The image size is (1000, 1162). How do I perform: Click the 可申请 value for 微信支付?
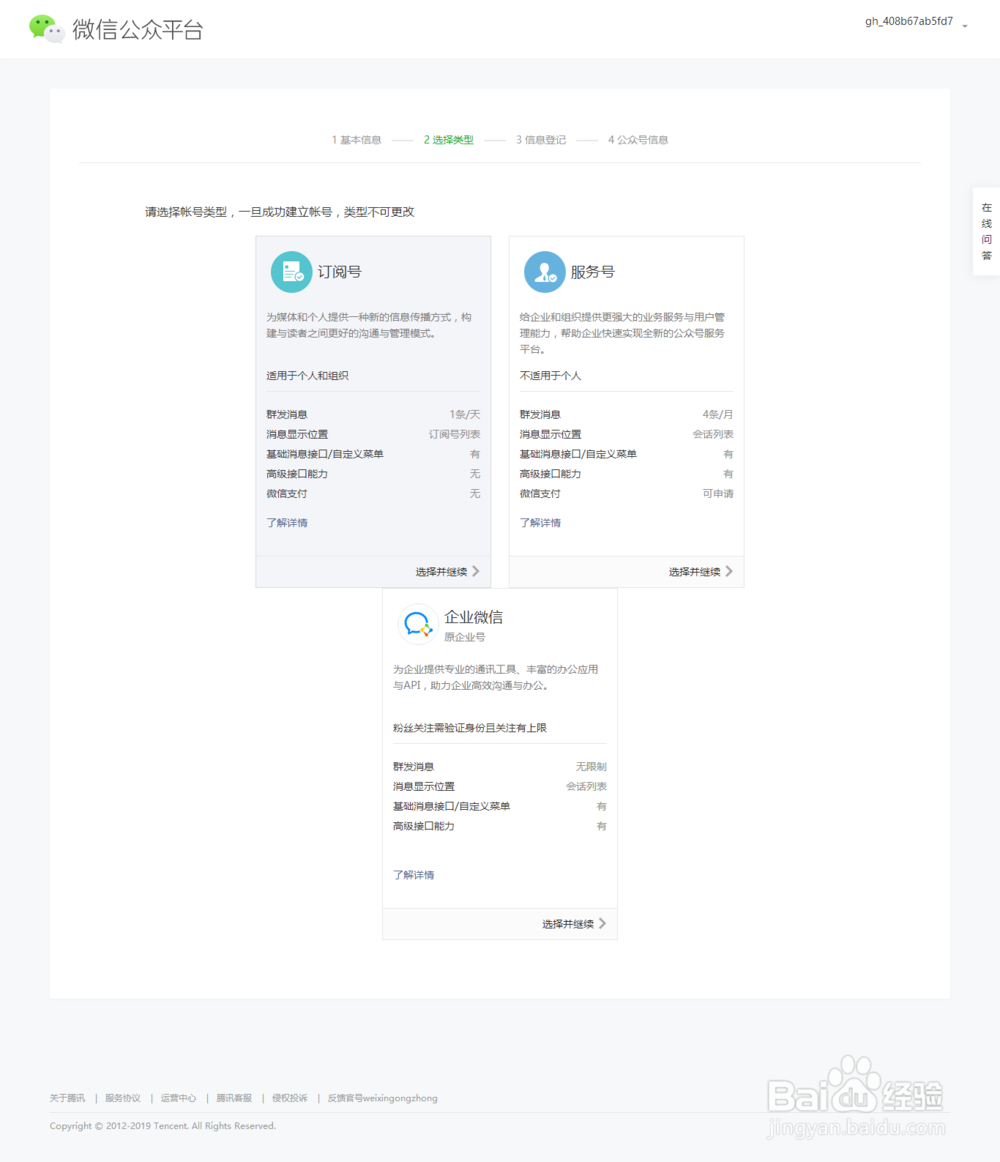click(718, 494)
